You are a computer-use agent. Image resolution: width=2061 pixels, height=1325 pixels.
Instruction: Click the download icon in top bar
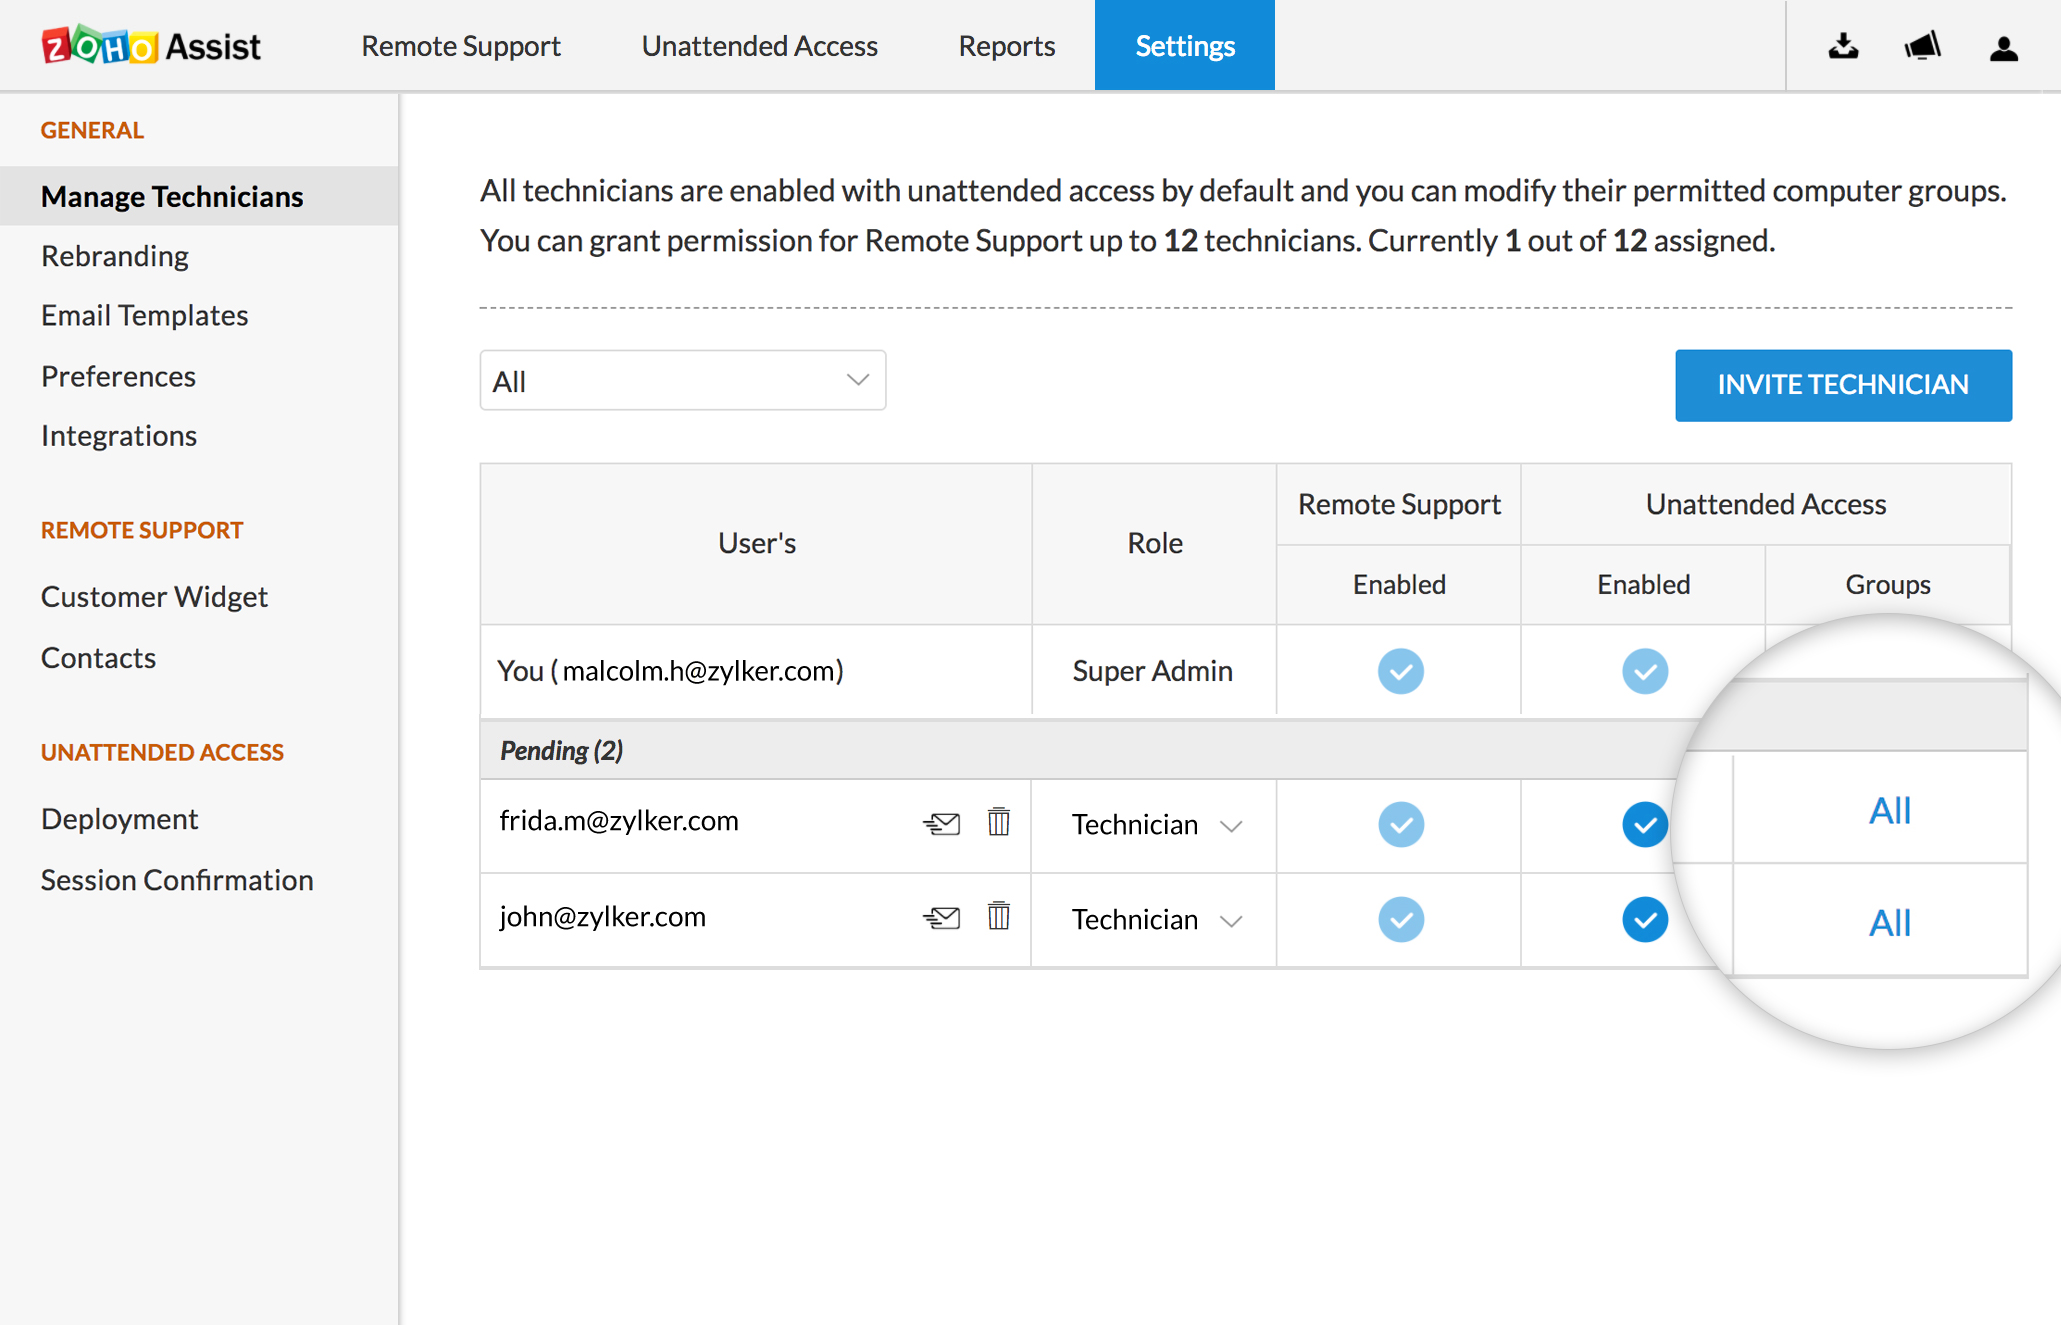pyautogui.click(x=1843, y=47)
